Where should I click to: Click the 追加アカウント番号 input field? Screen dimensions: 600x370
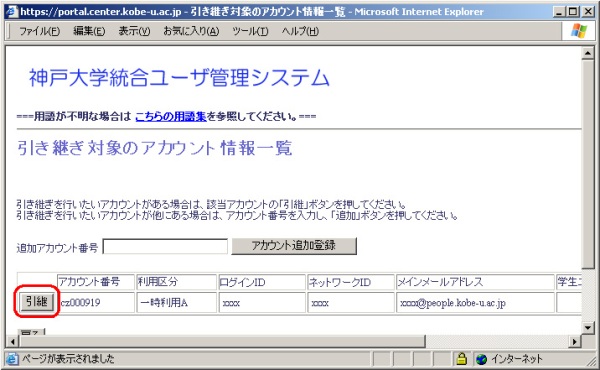coord(165,246)
